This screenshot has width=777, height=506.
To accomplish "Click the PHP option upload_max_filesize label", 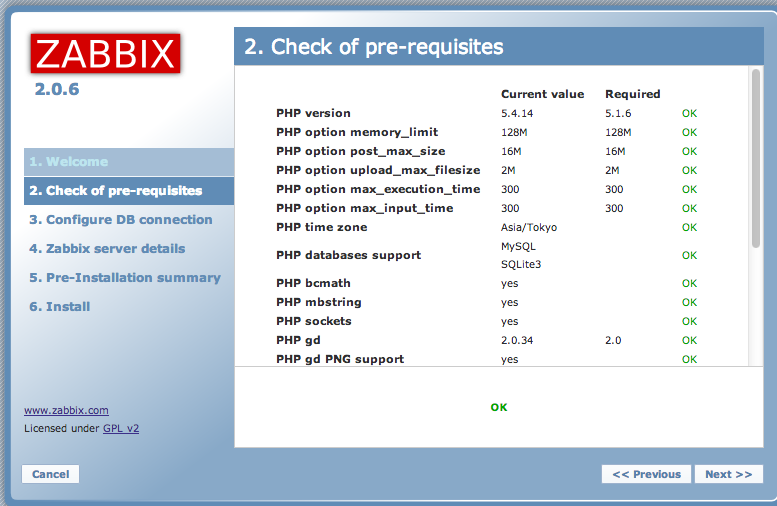I will pyautogui.click(x=378, y=170).
